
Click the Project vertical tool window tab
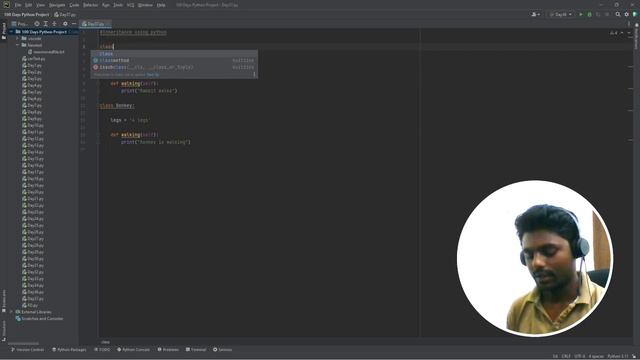pos(4,31)
